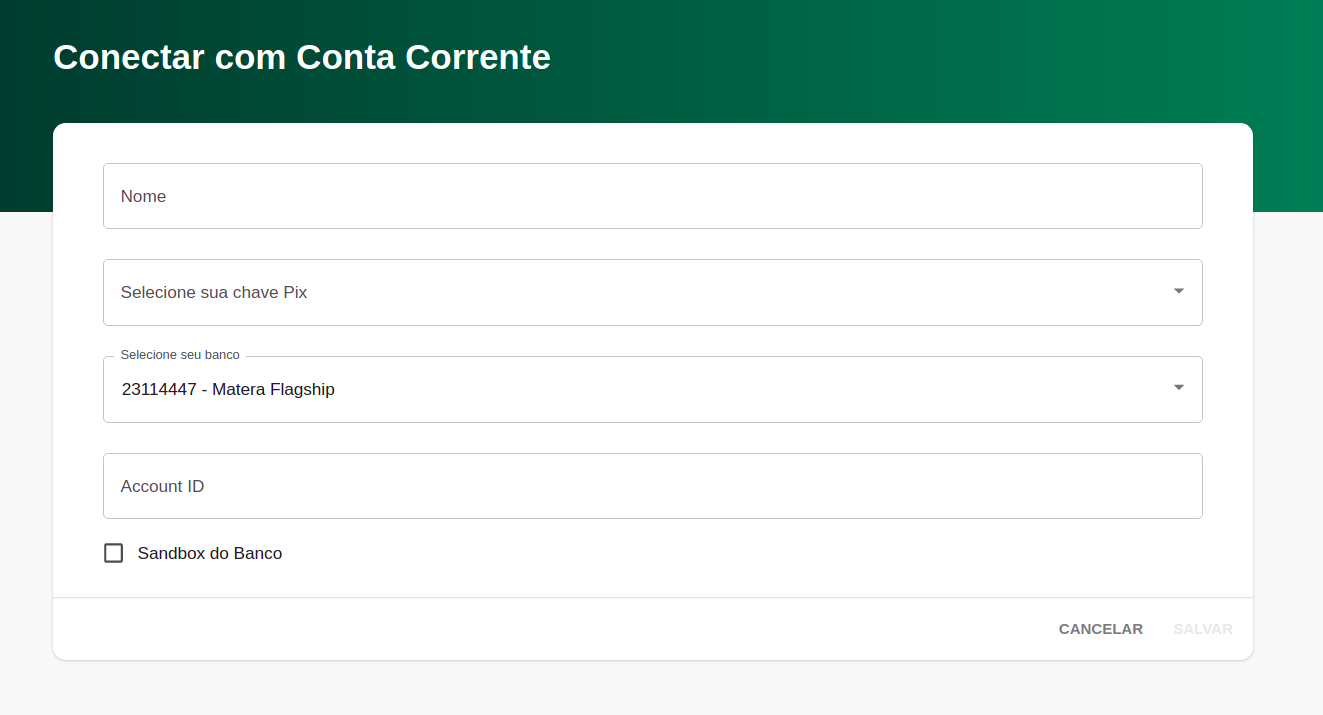Click empty space right of Sandbox do Banco
Image resolution: width=1323 pixels, height=715 pixels.
pos(700,553)
